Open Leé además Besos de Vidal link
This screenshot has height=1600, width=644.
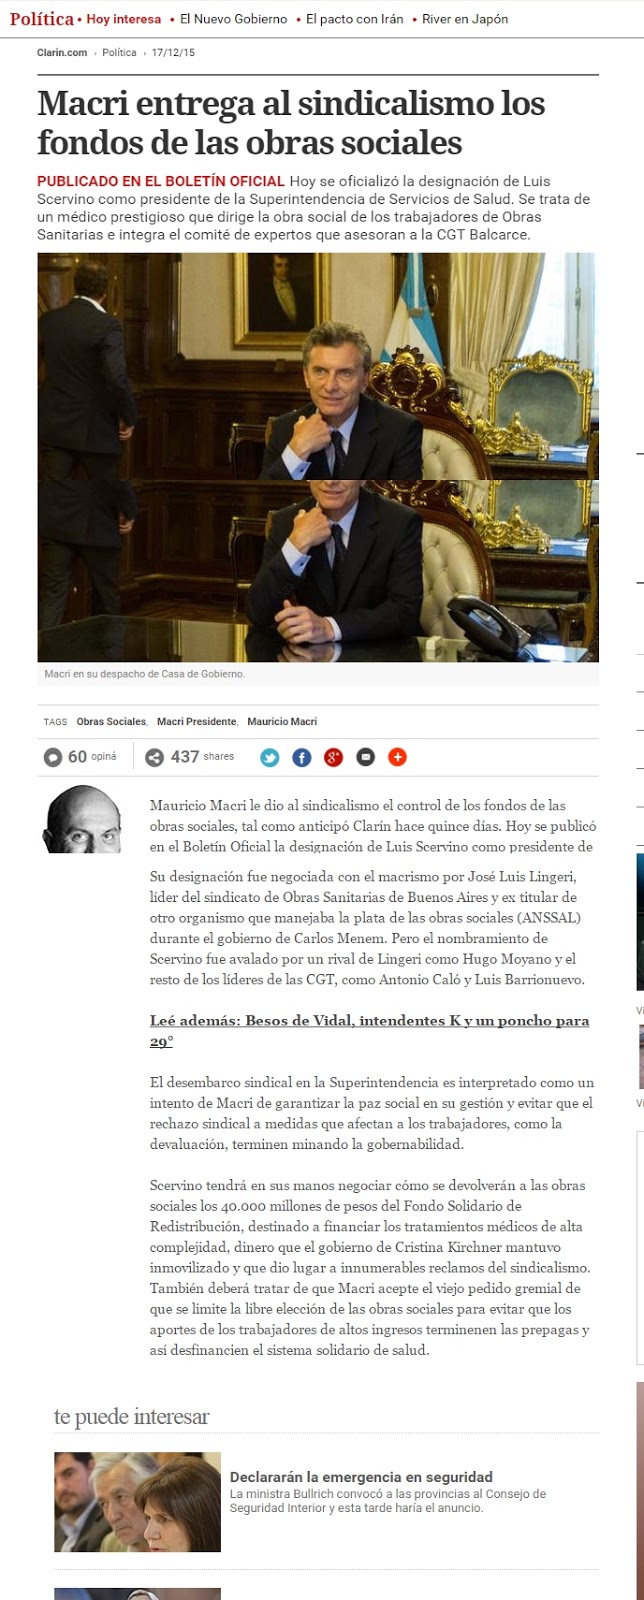tap(369, 1031)
